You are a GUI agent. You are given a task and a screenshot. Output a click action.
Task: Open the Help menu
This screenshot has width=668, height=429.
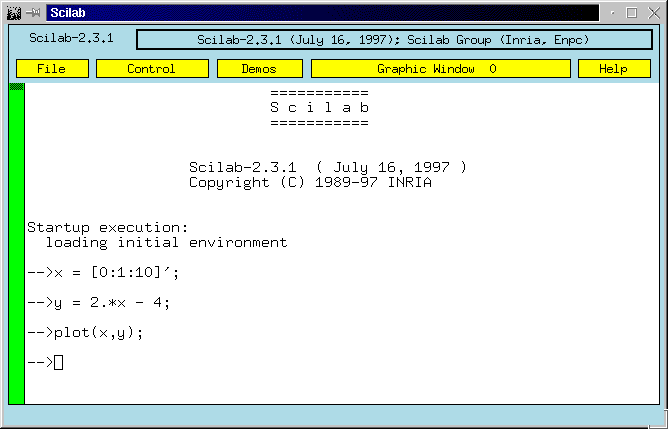614,69
